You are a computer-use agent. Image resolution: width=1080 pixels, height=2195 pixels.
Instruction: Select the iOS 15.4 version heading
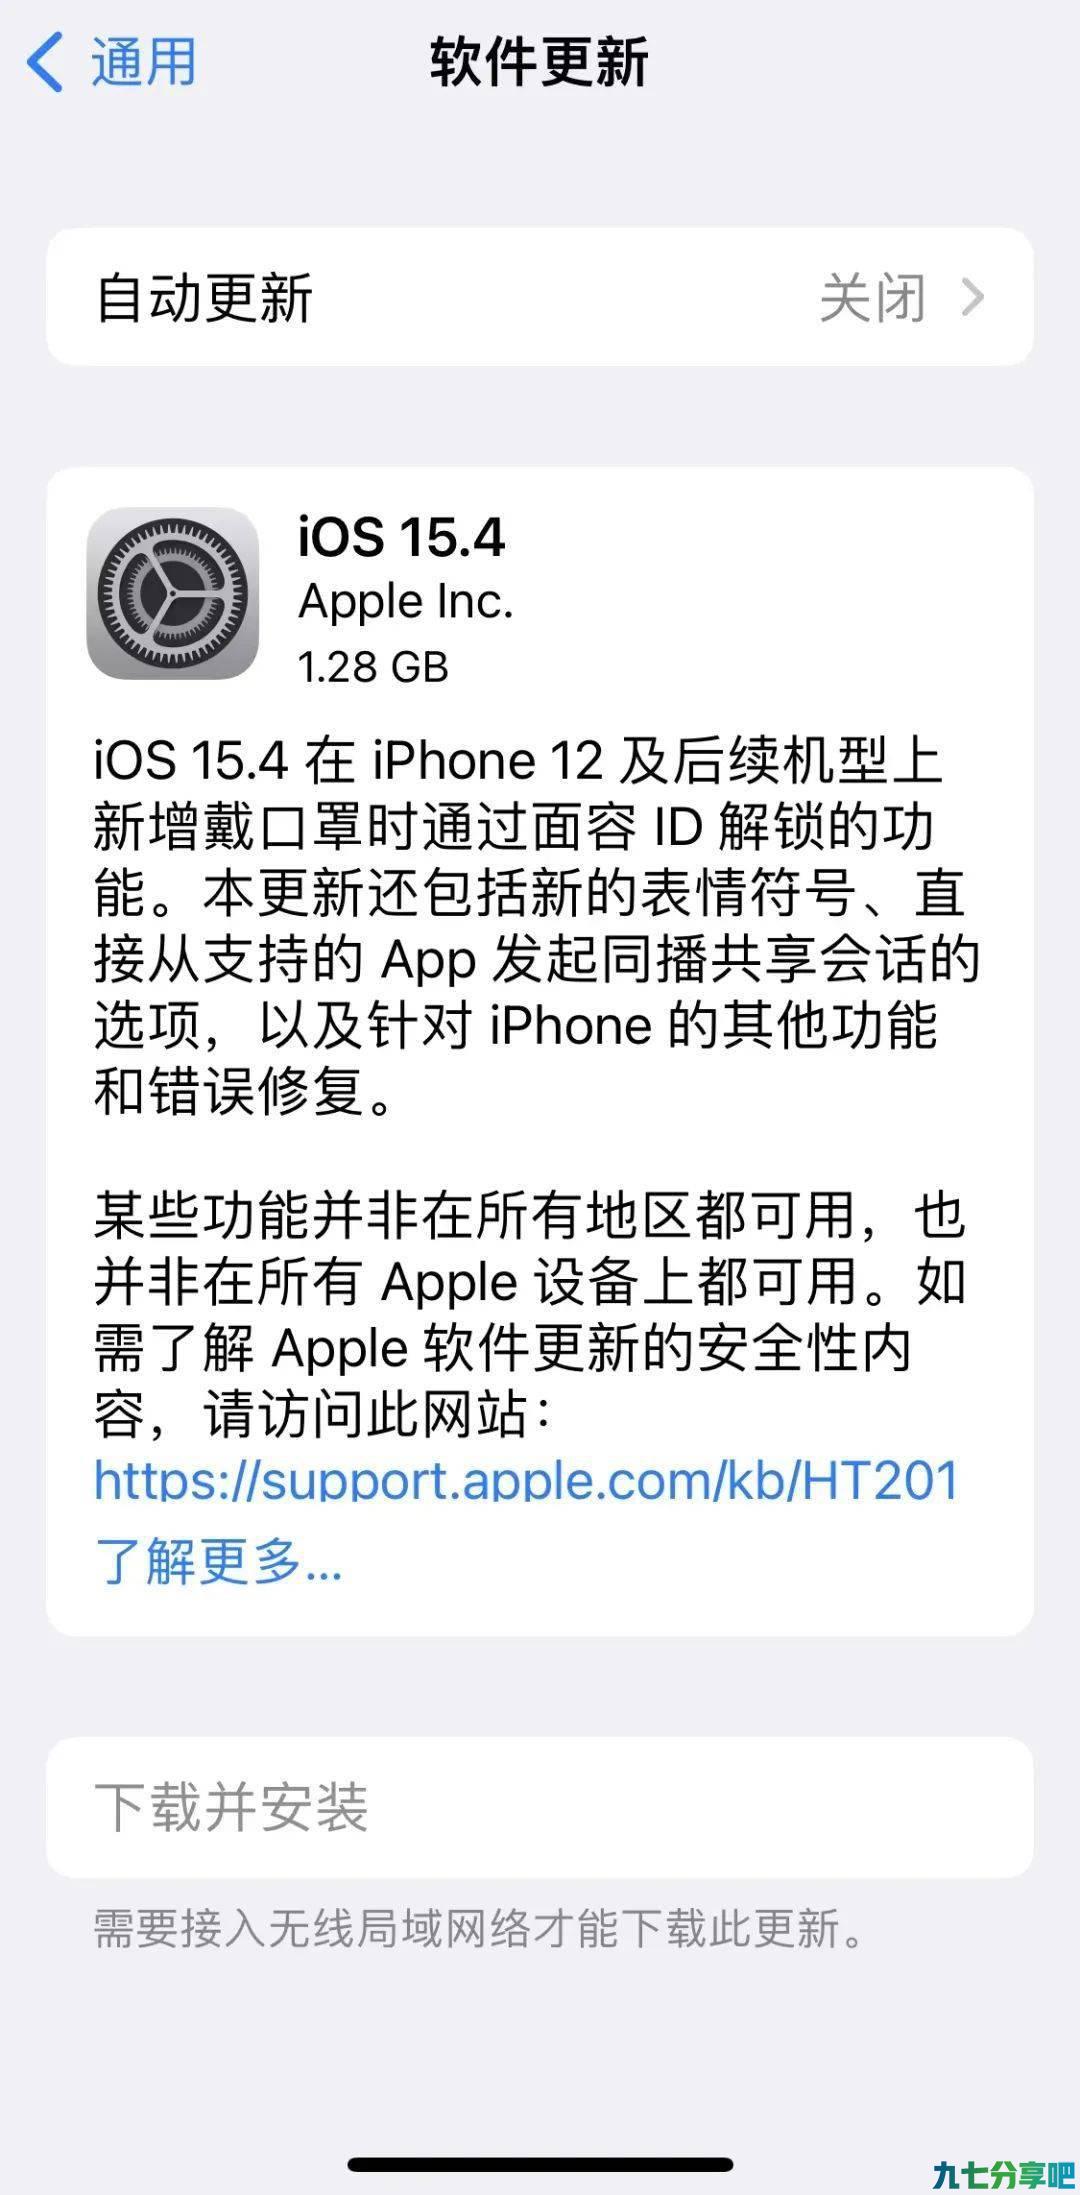point(402,537)
